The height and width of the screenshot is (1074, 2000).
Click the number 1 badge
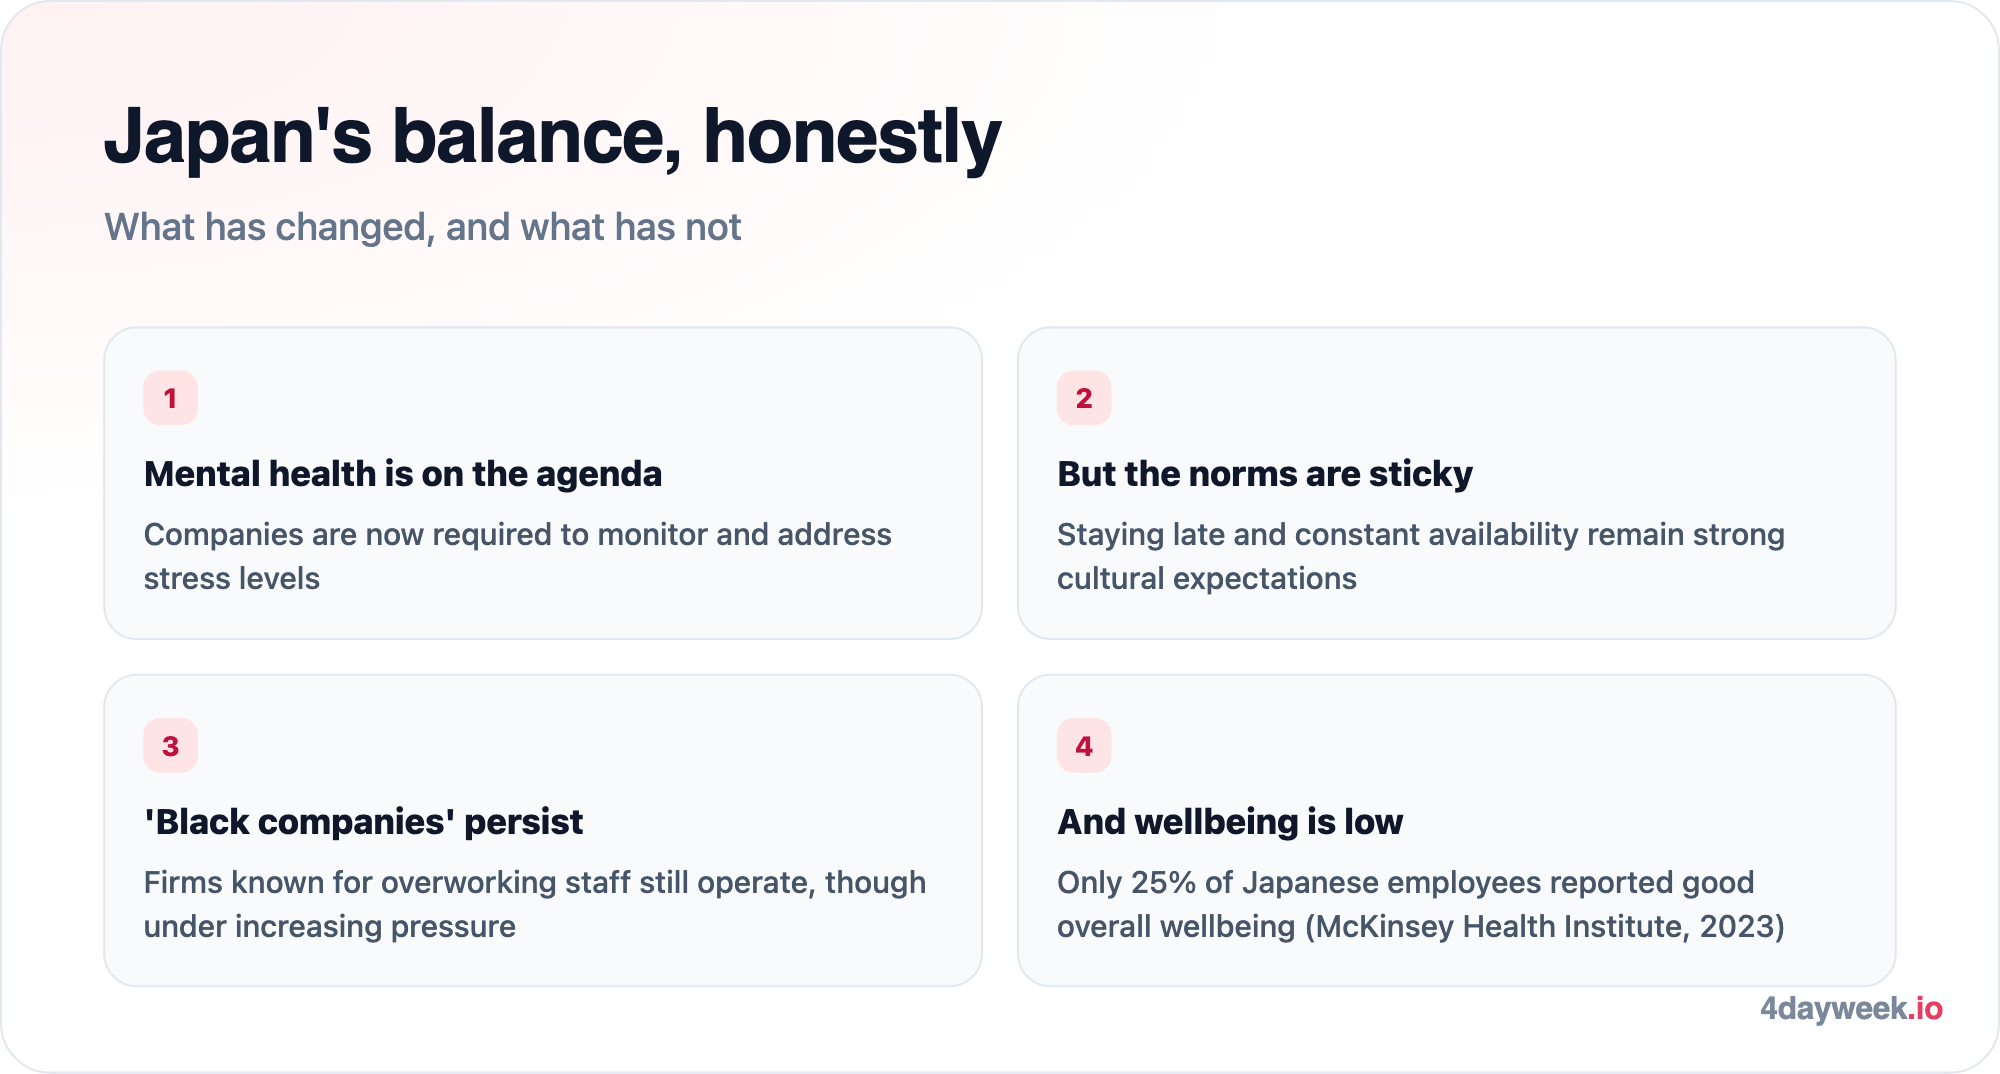point(170,398)
